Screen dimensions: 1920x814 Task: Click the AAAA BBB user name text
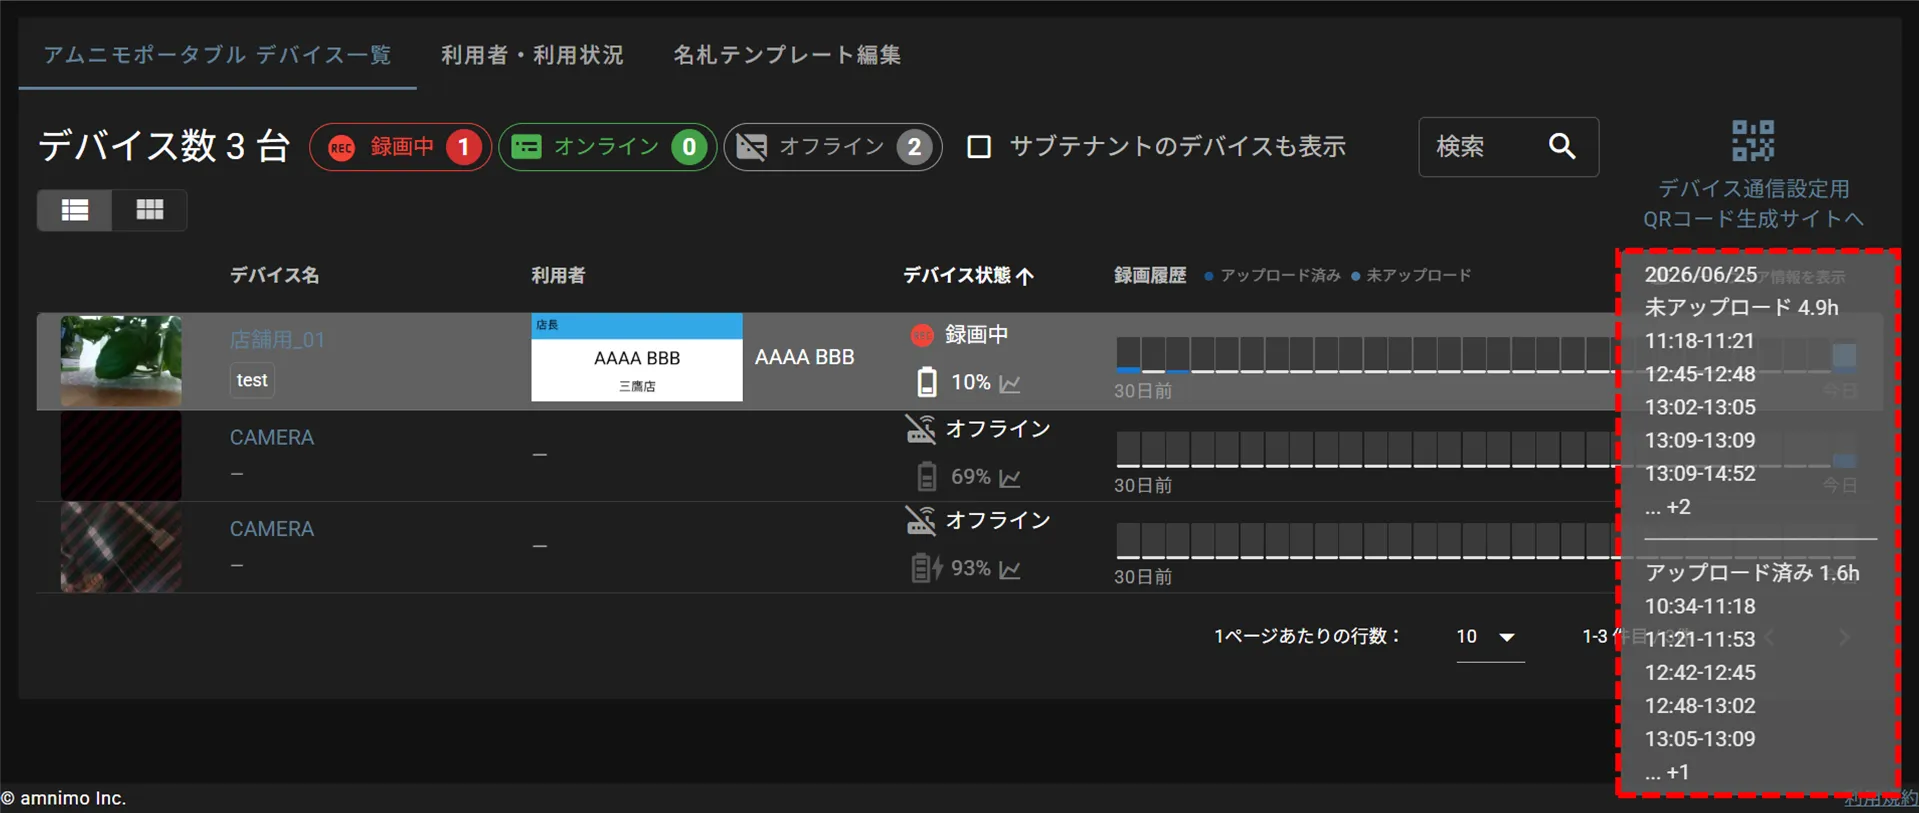pos(804,358)
